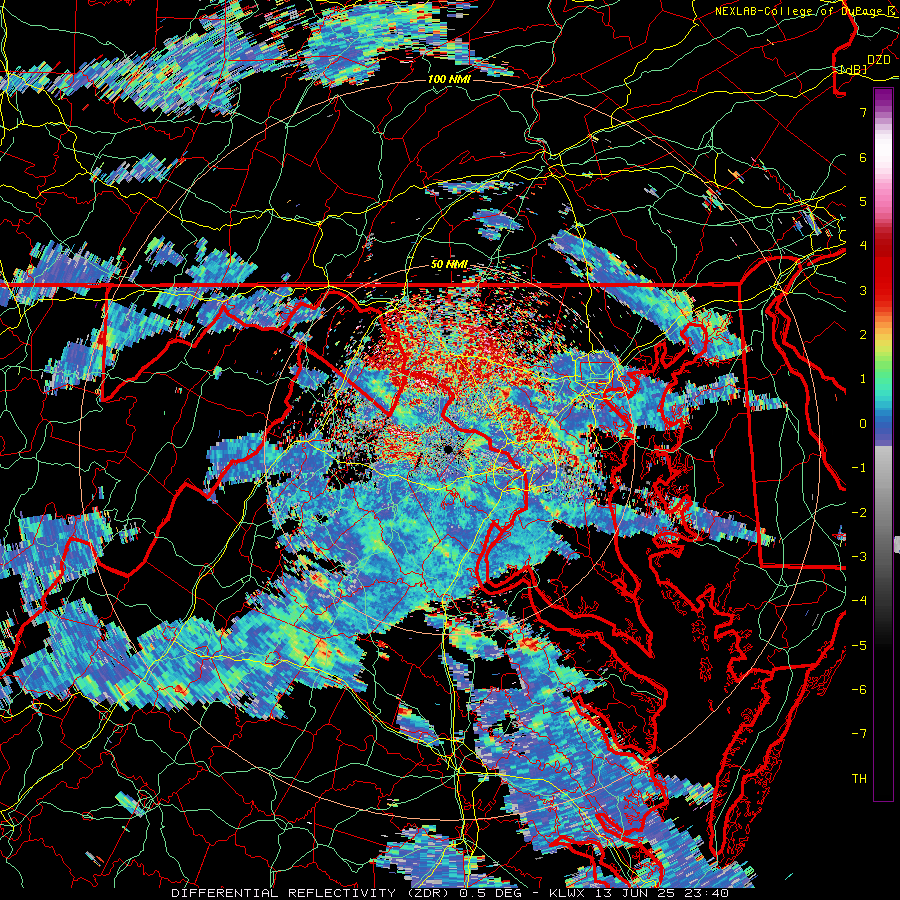900x900 pixels.
Task: Select the 0 value on the scale
Action: pos(863,424)
